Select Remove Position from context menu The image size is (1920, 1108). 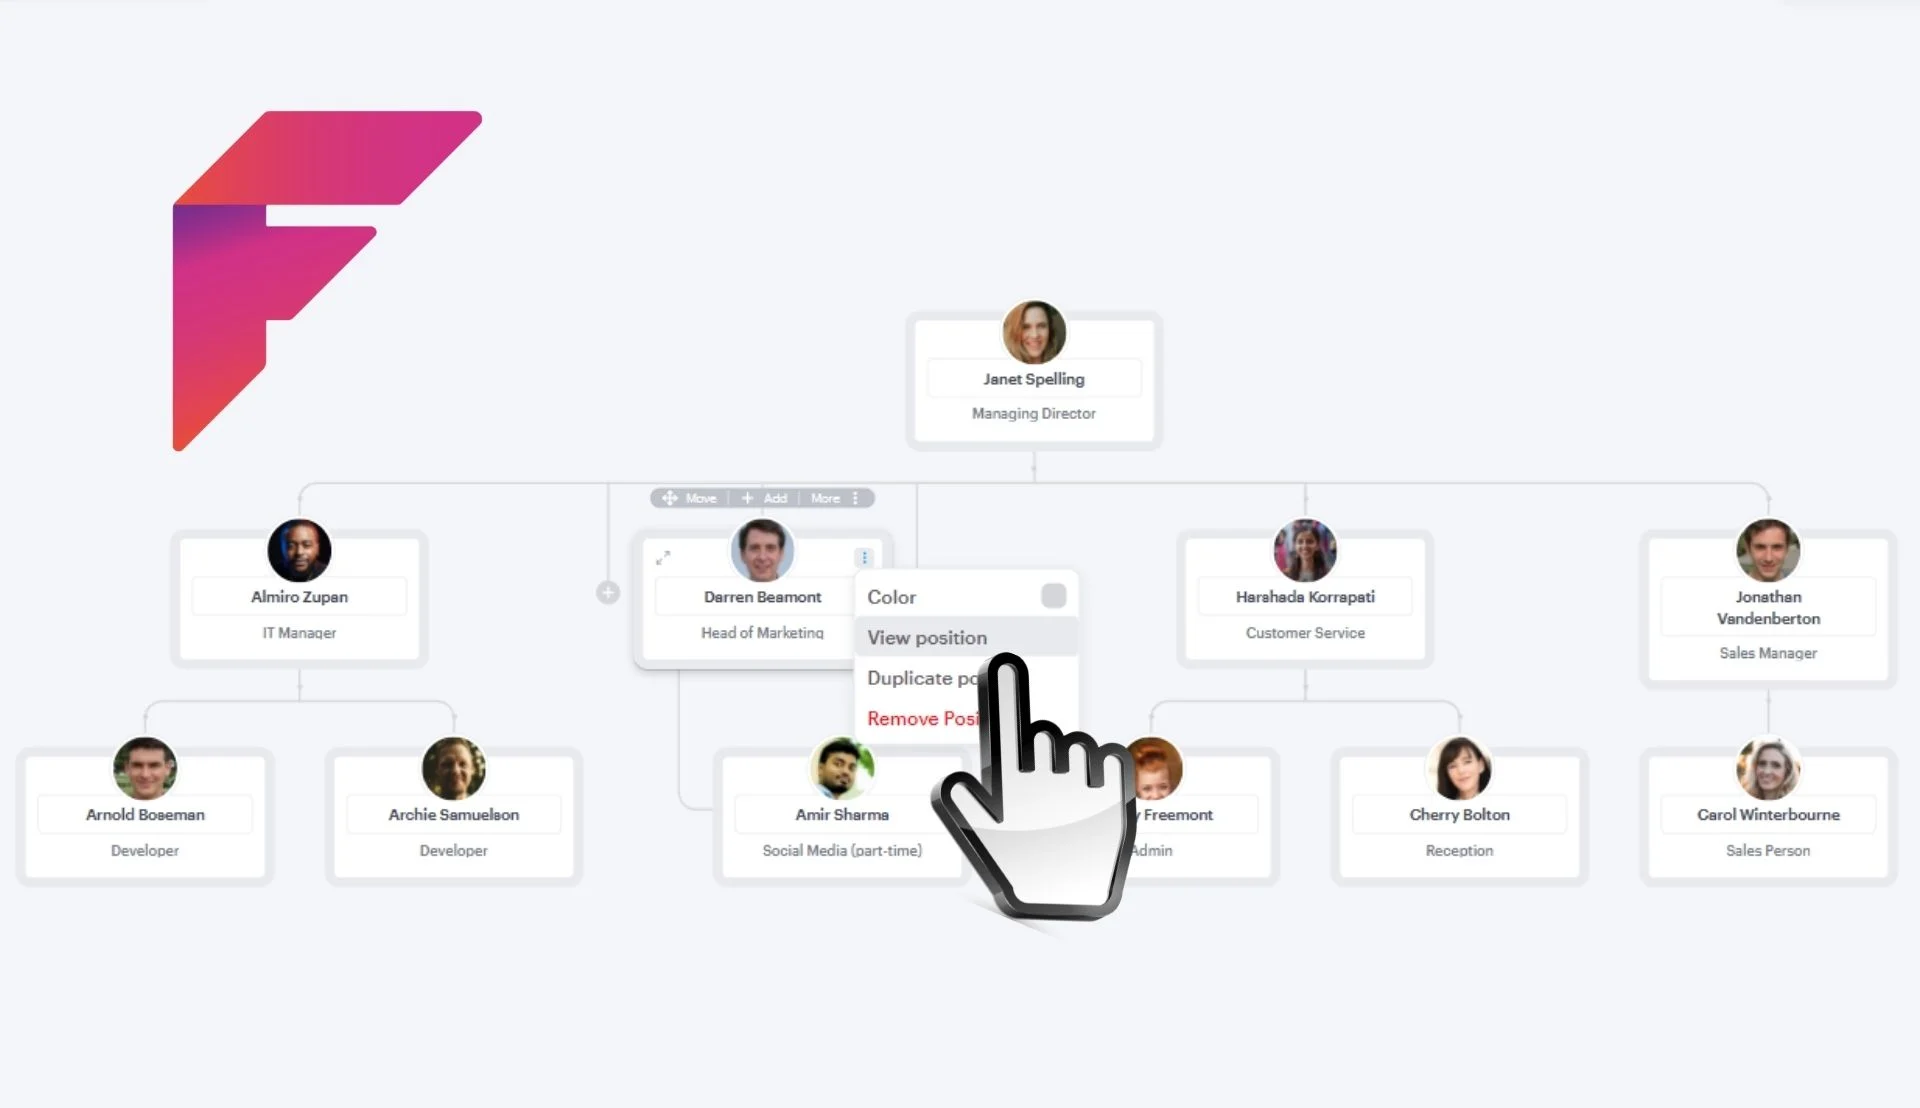pos(924,719)
